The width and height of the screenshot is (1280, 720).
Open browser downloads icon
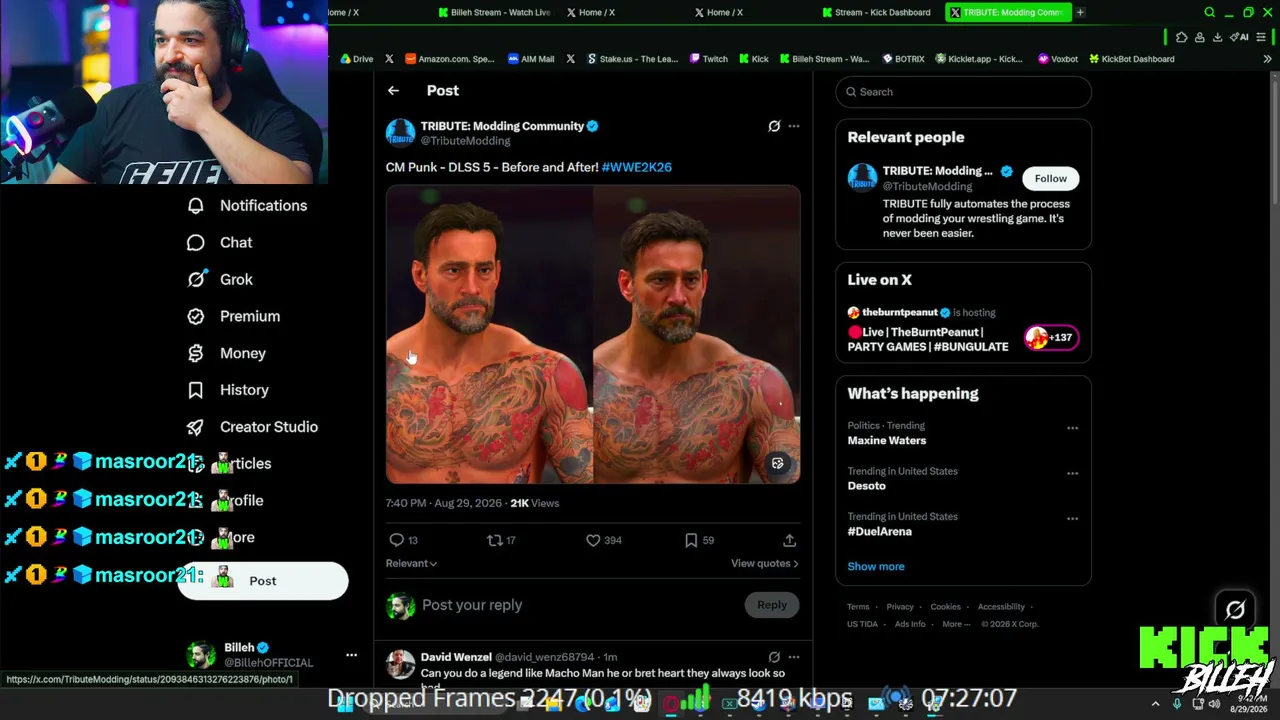pos(1217,37)
